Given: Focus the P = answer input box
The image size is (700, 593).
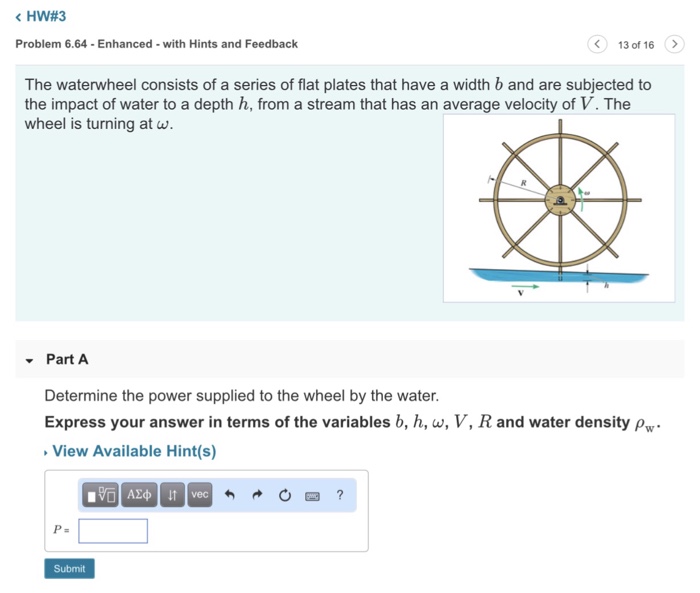Looking at the screenshot, I should point(113,531).
